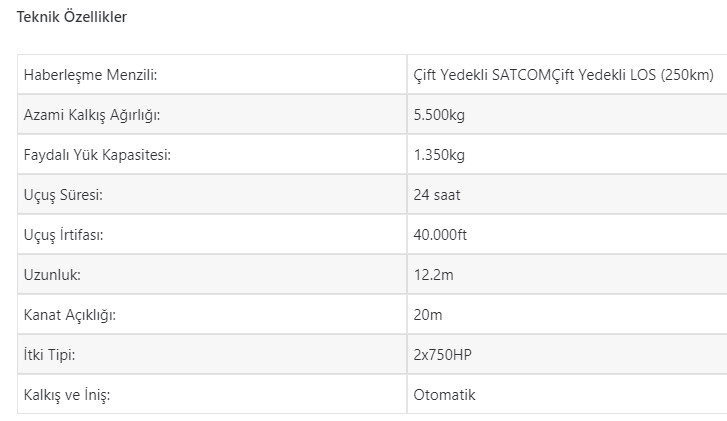Image resolution: width=727 pixels, height=421 pixels.
Task: Click the 'Uzunluk:' label cell
Action: pyautogui.click(x=52, y=275)
